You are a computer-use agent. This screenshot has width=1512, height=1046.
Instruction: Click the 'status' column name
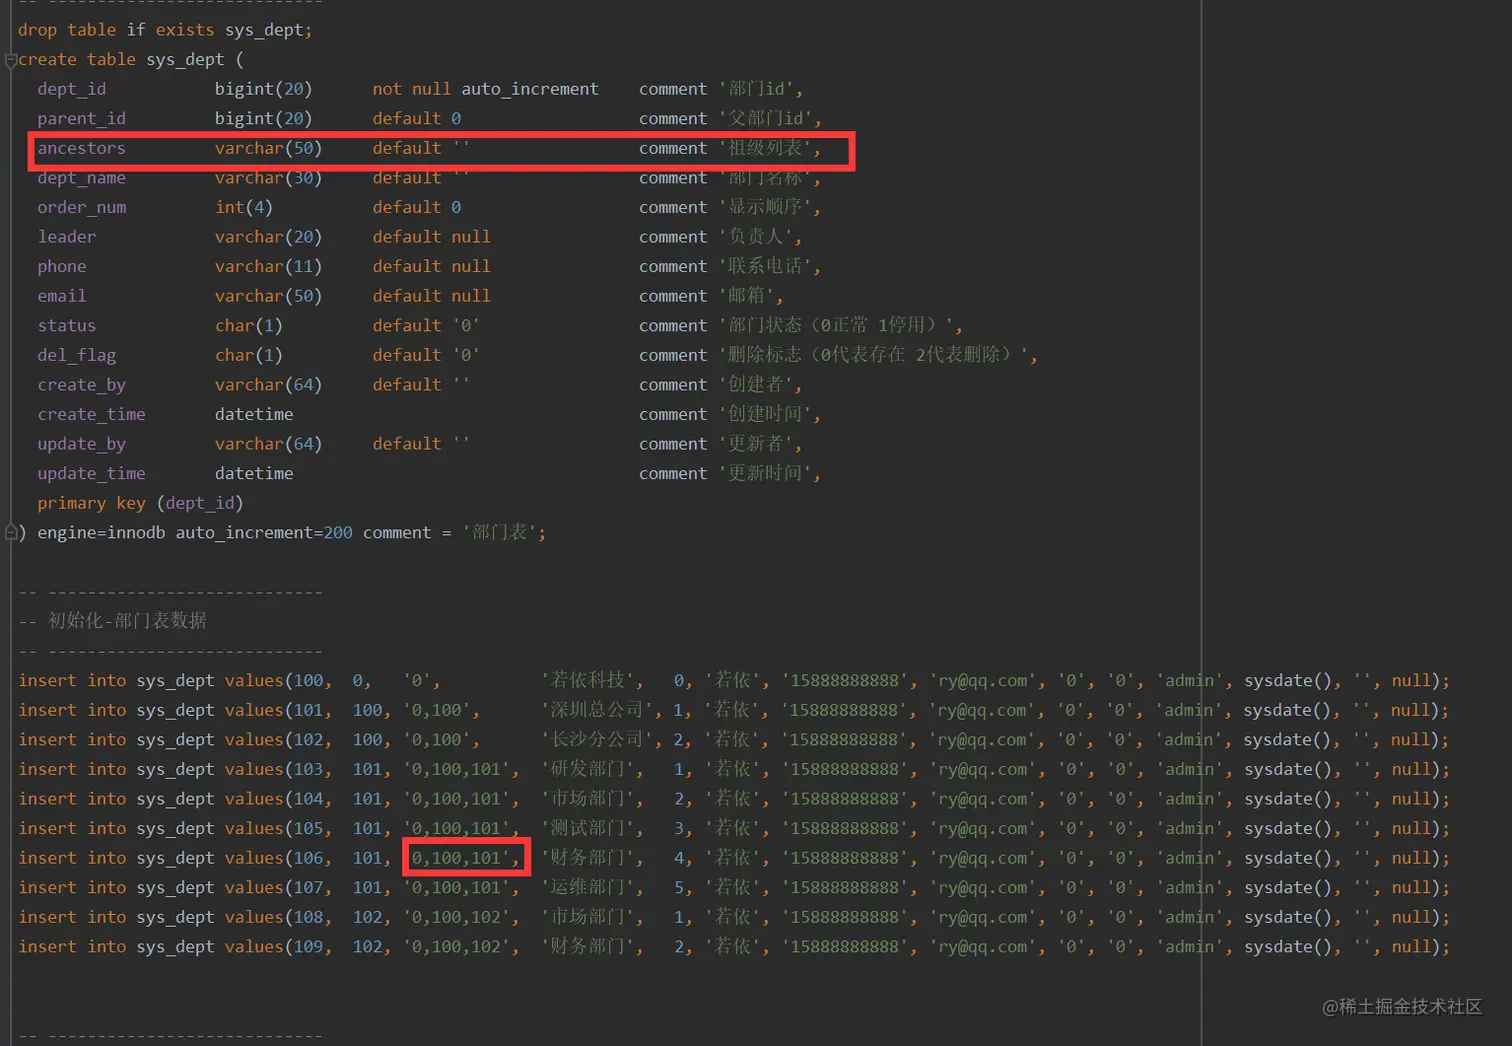(x=67, y=326)
